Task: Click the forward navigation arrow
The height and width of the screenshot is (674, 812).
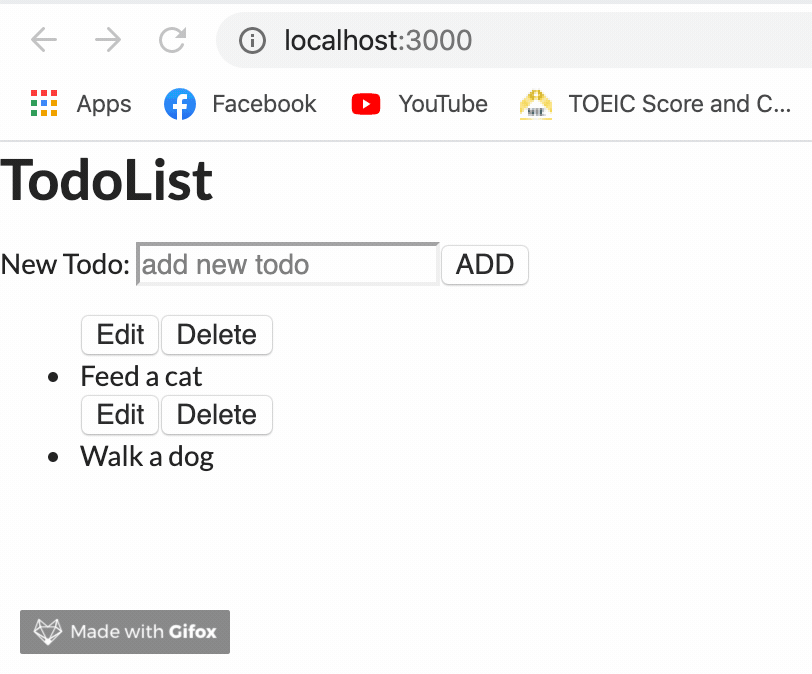Action: (x=107, y=40)
